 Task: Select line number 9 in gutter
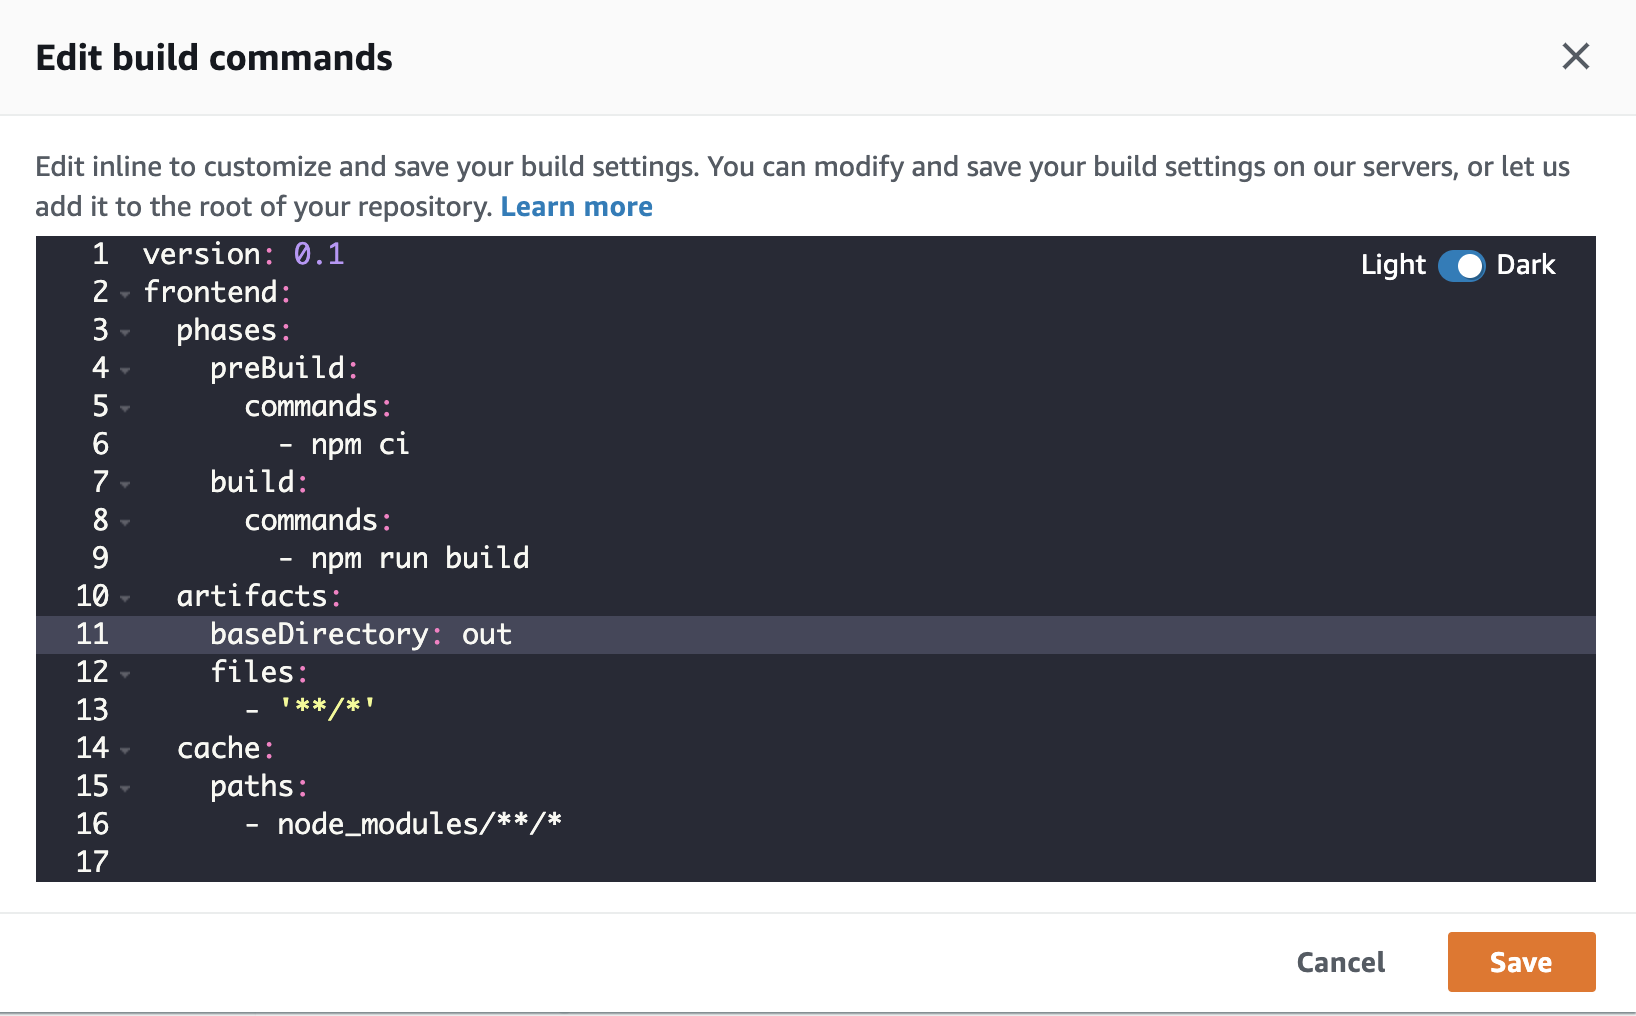[100, 558]
